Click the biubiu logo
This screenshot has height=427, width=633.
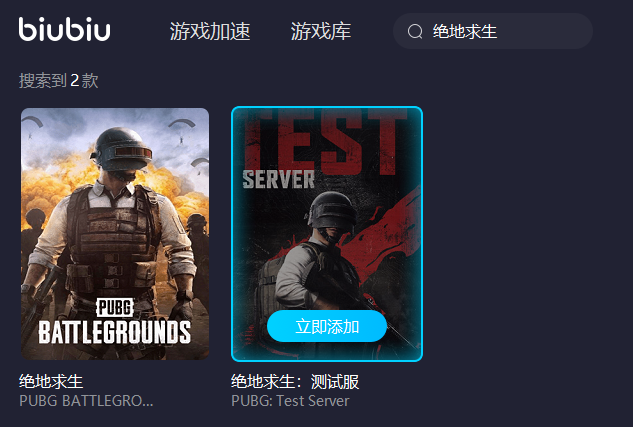64,29
